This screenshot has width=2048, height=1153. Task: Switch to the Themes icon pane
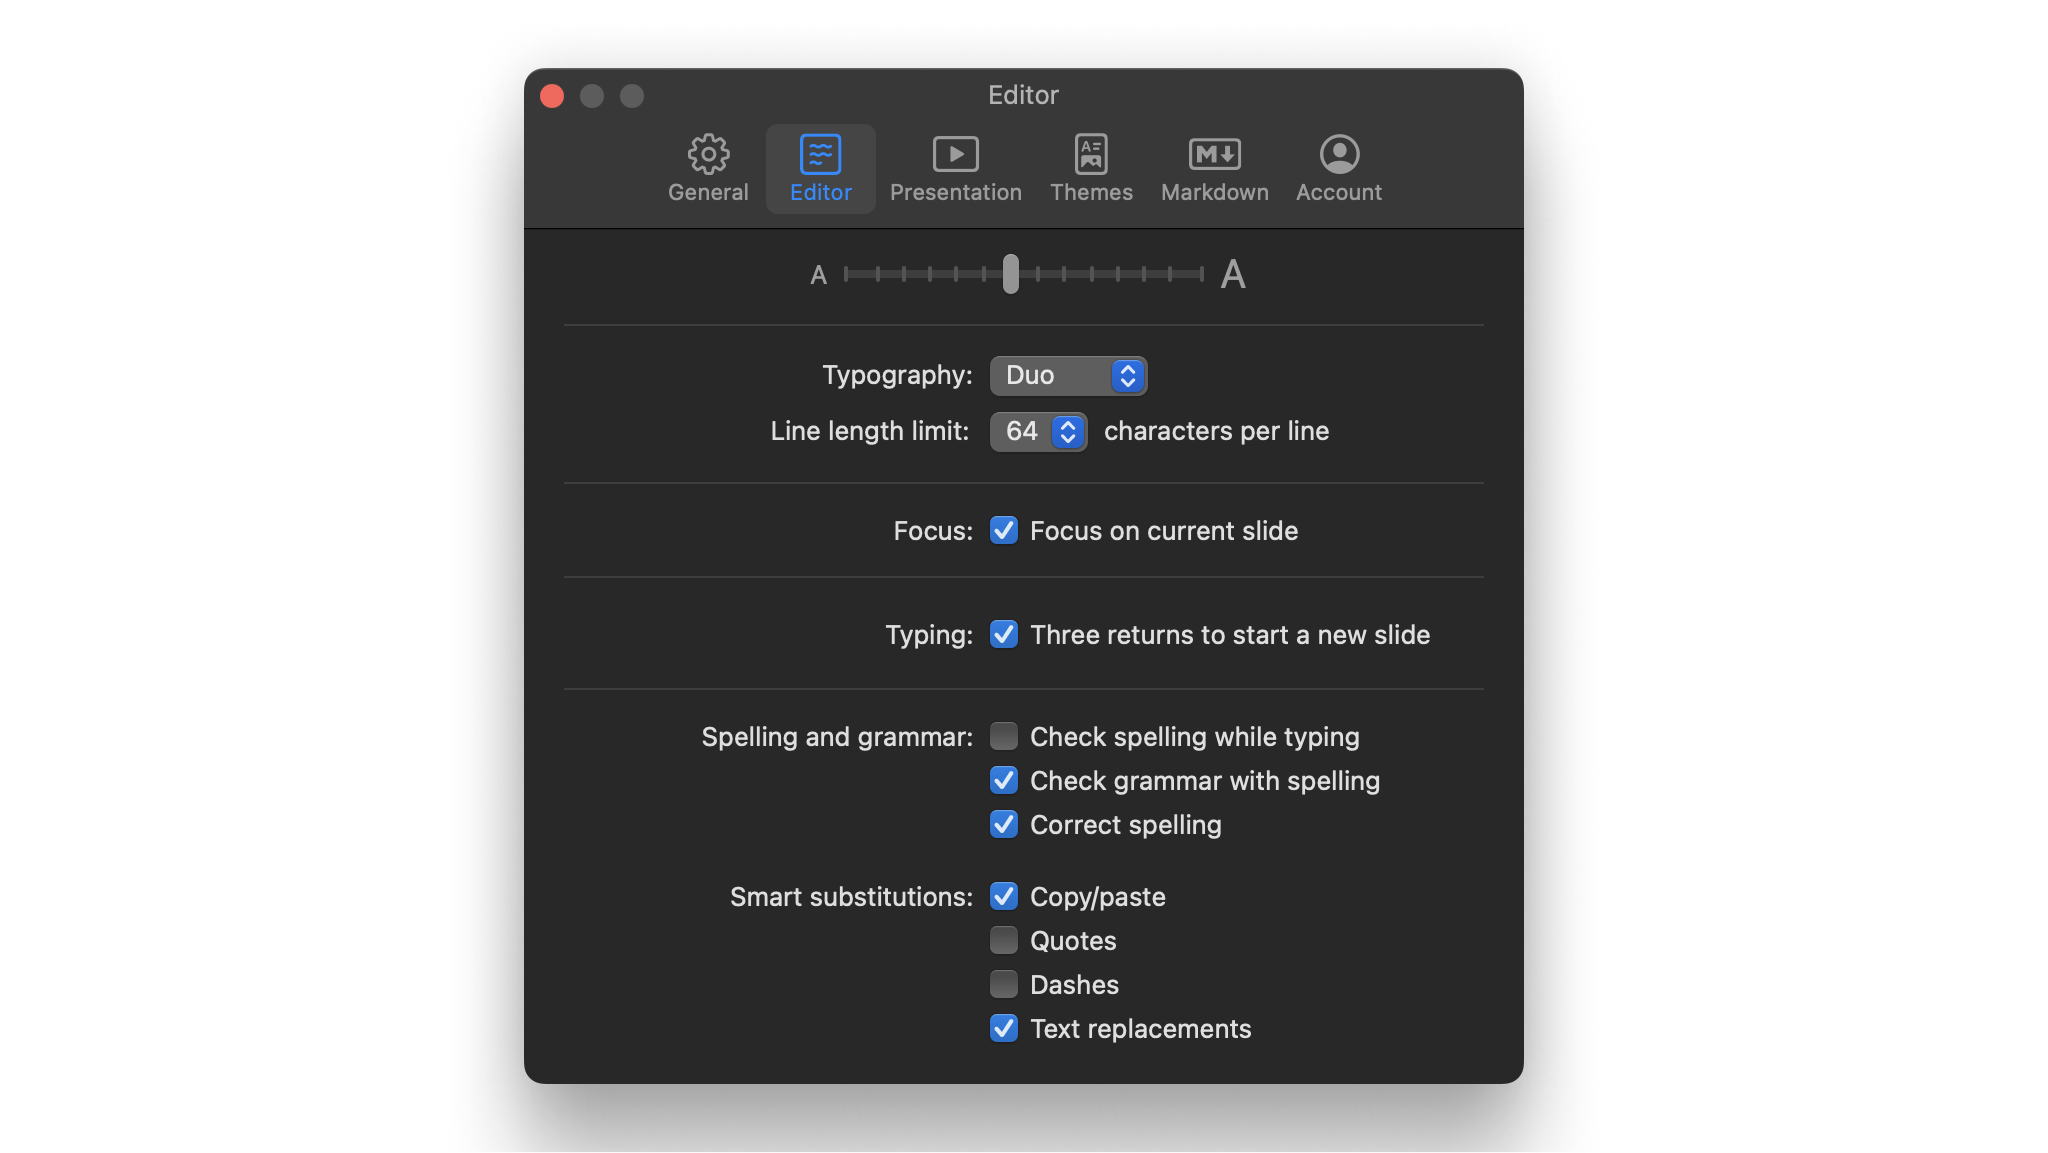(1091, 154)
